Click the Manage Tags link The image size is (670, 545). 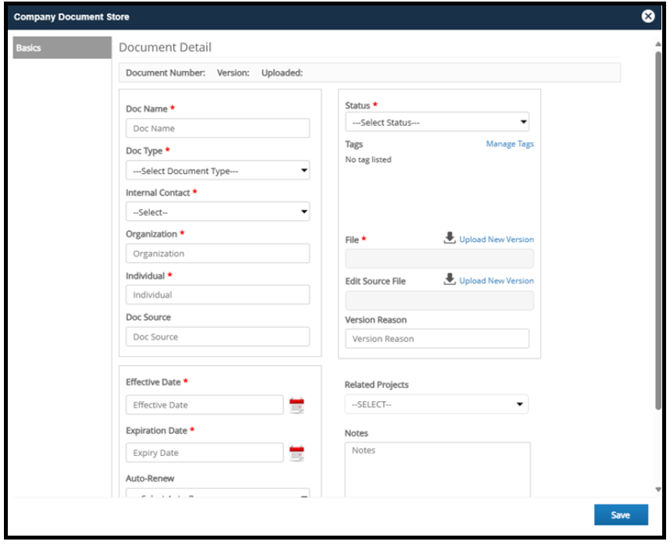click(510, 144)
